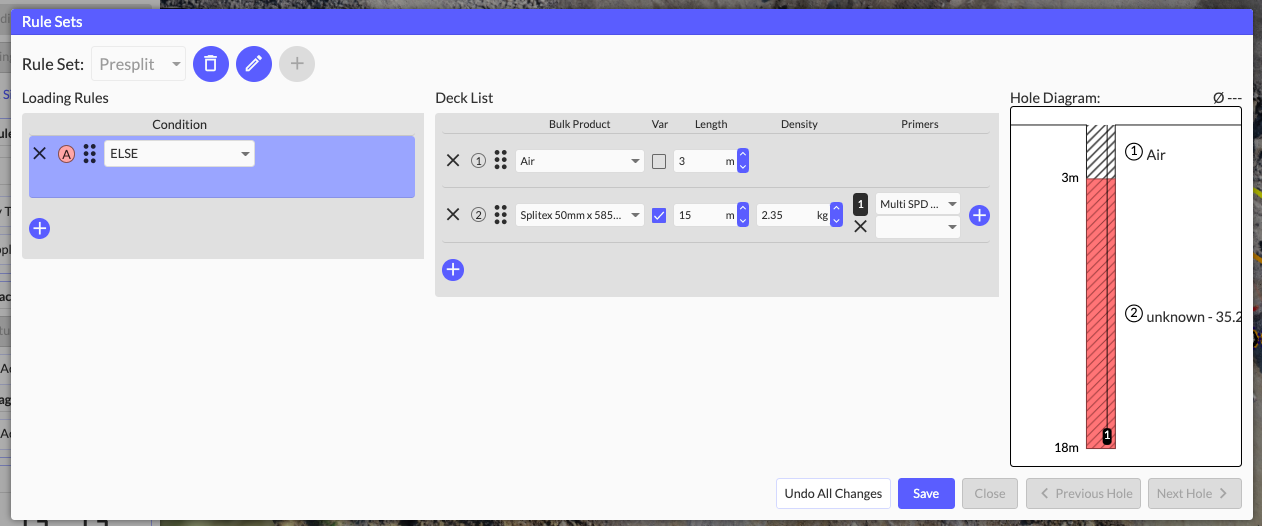
Task: Remove the Splitex deck with X icon
Action: [453, 214]
